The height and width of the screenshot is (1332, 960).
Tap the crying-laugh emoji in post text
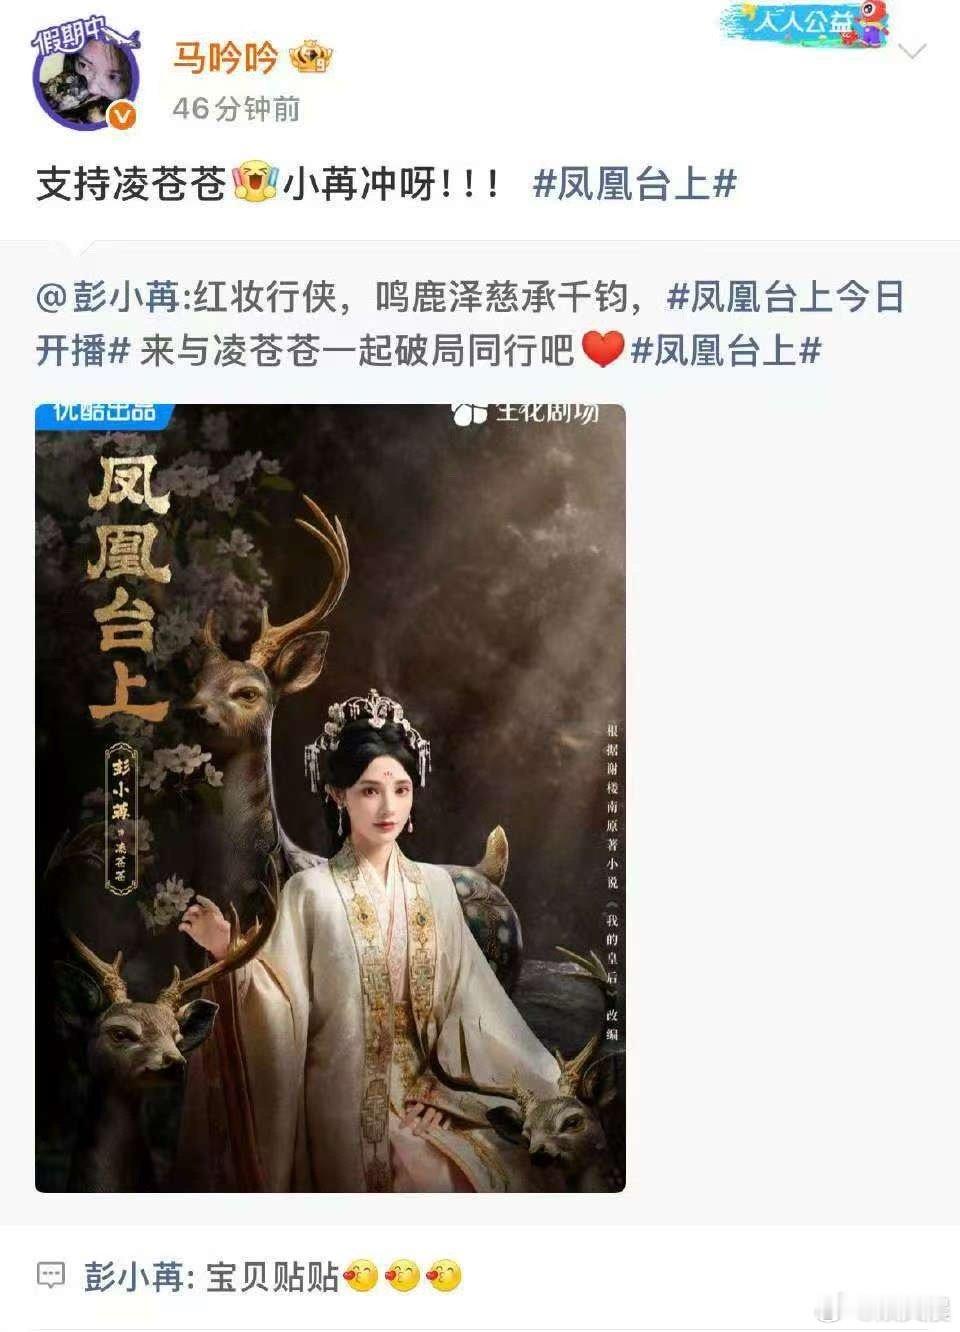click(x=254, y=184)
